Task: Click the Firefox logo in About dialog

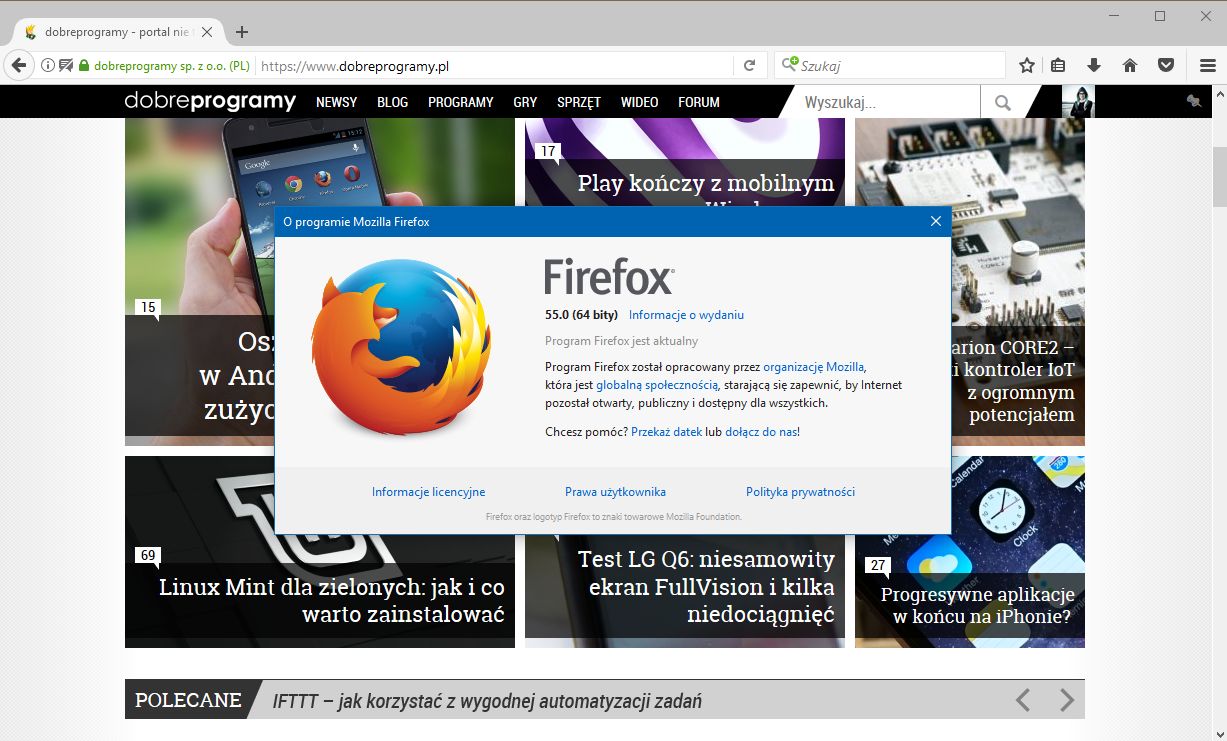Action: [x=402, y=347]
